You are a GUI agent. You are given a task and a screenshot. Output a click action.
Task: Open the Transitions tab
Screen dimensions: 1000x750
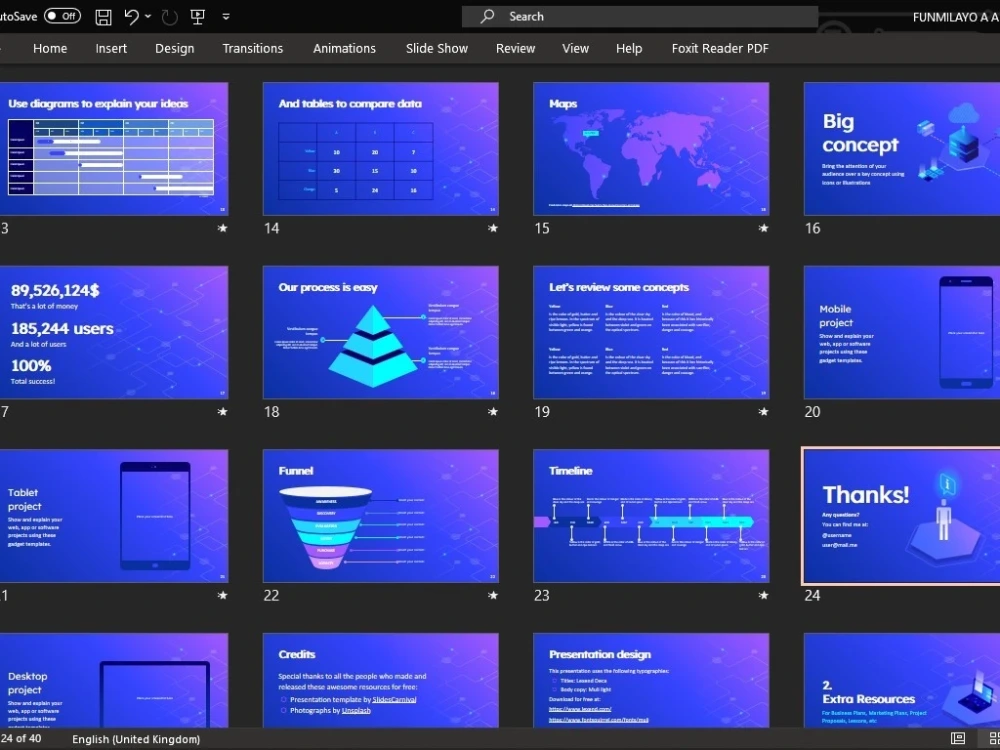pos(253,48)
